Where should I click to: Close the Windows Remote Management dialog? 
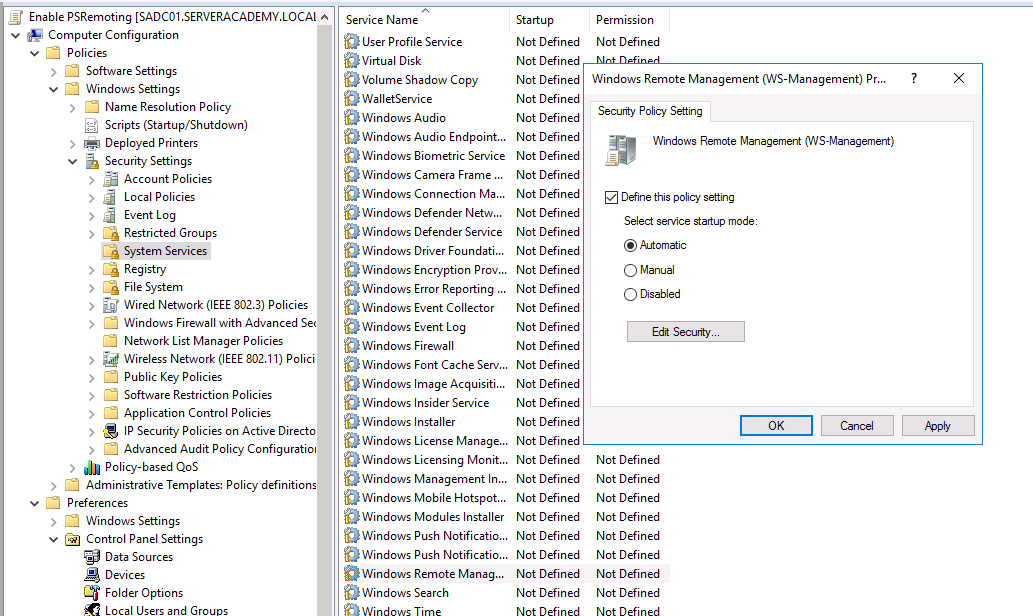coord(959,78)
